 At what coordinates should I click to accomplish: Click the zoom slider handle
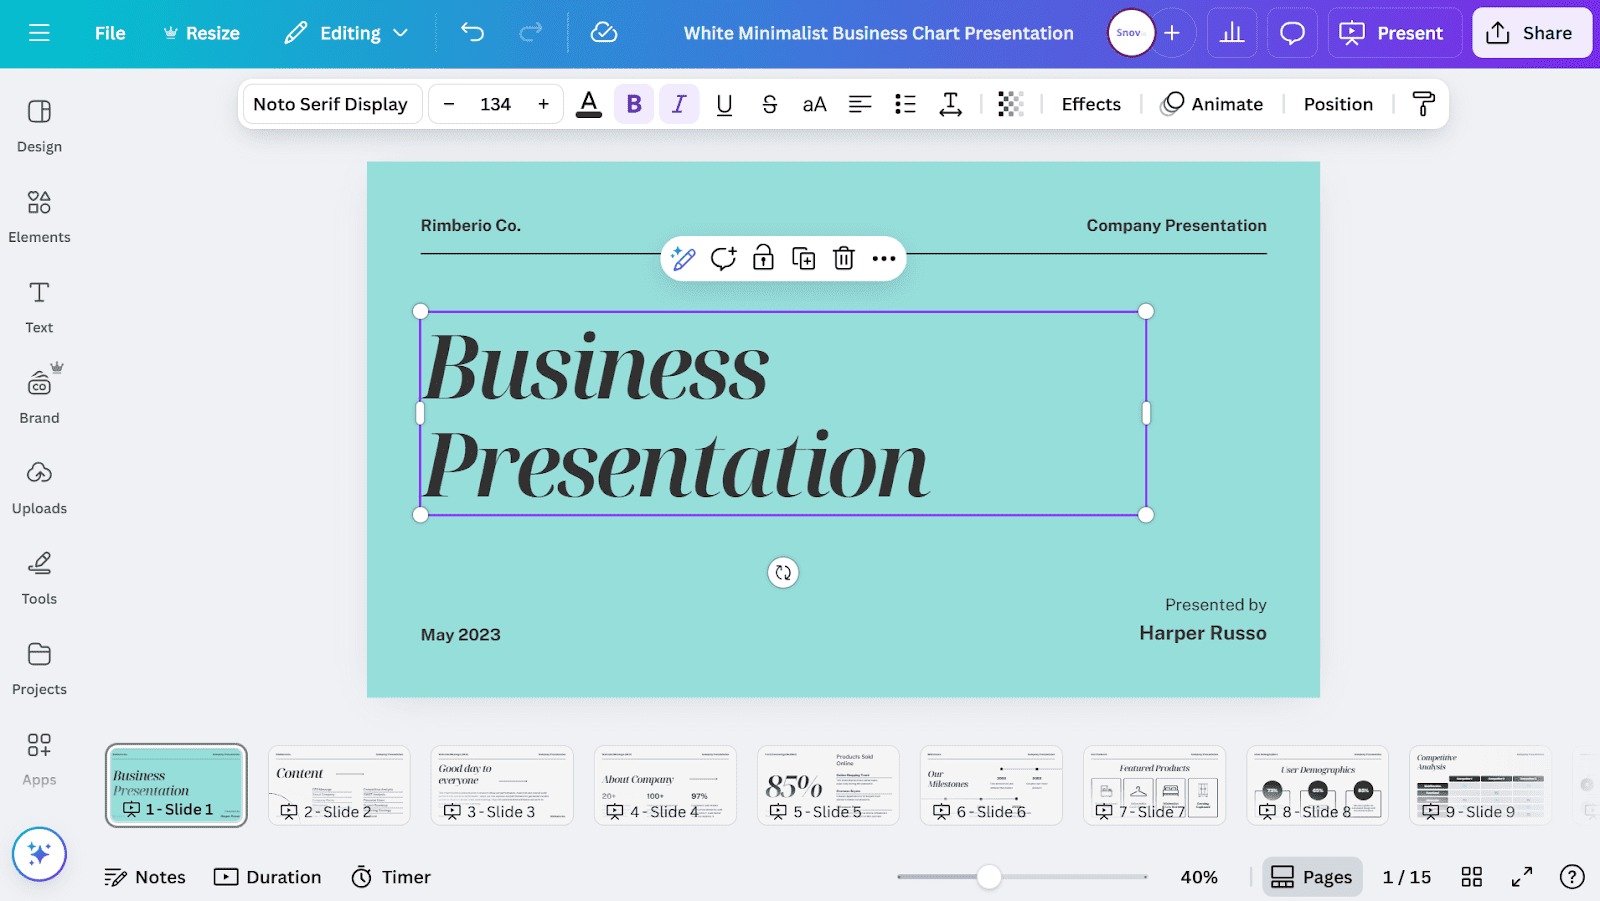989,877
